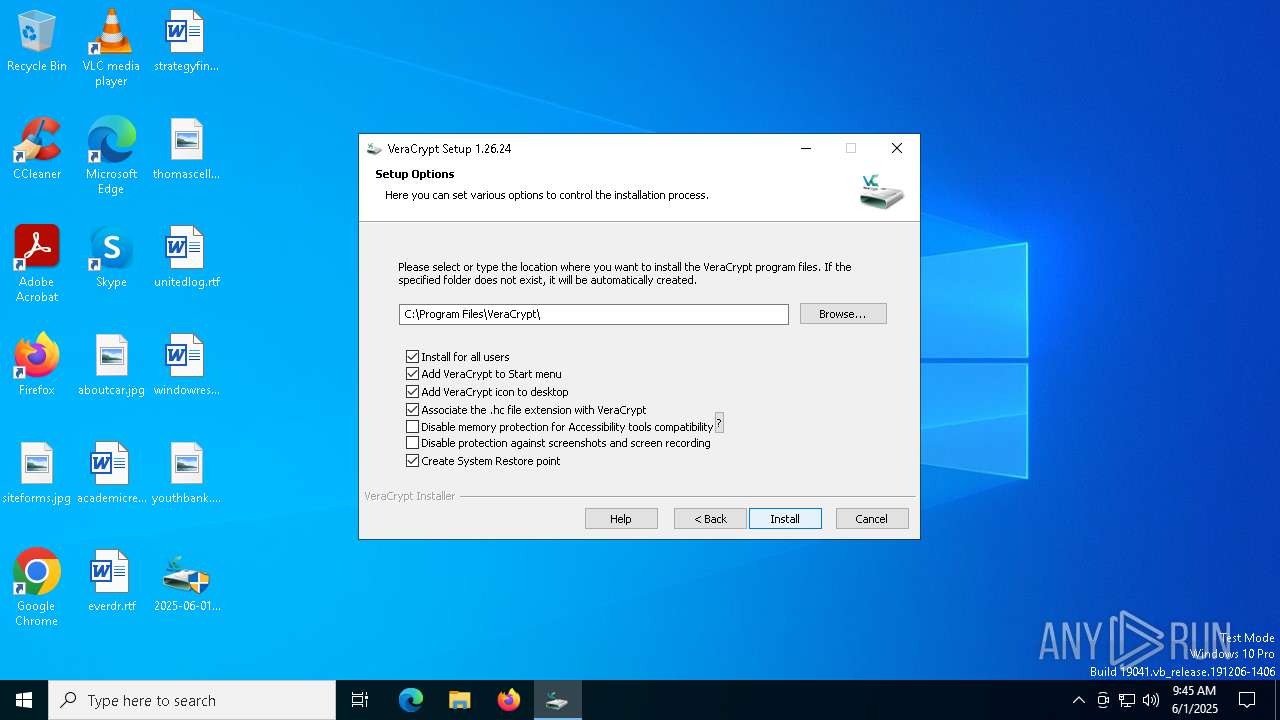Cancel the VeraCrypt setup
The image size is (1280, 720).
[872, 519]
